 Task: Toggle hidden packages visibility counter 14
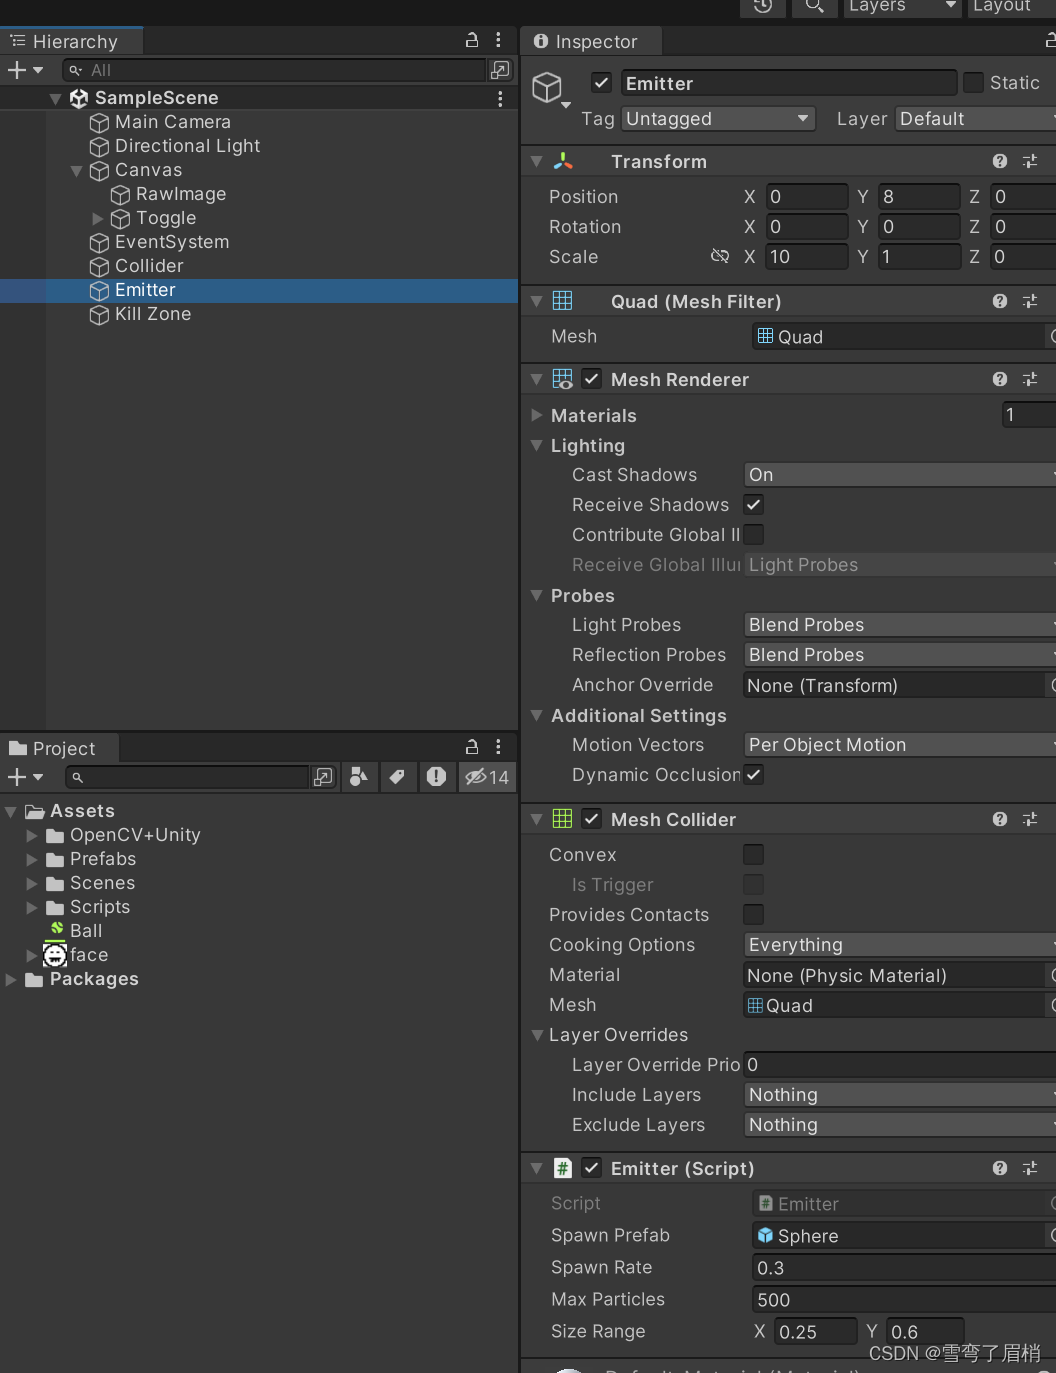pos(487,777)
